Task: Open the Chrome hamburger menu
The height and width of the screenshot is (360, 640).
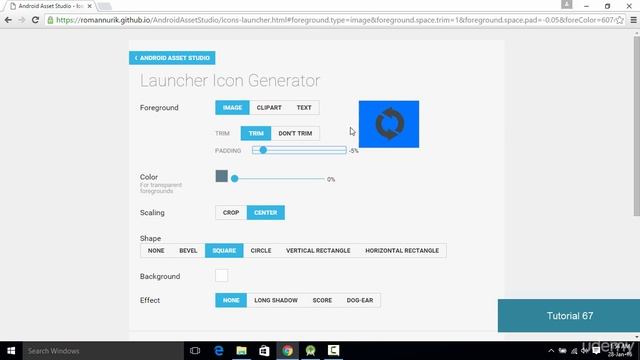Action: click(633, 20)
